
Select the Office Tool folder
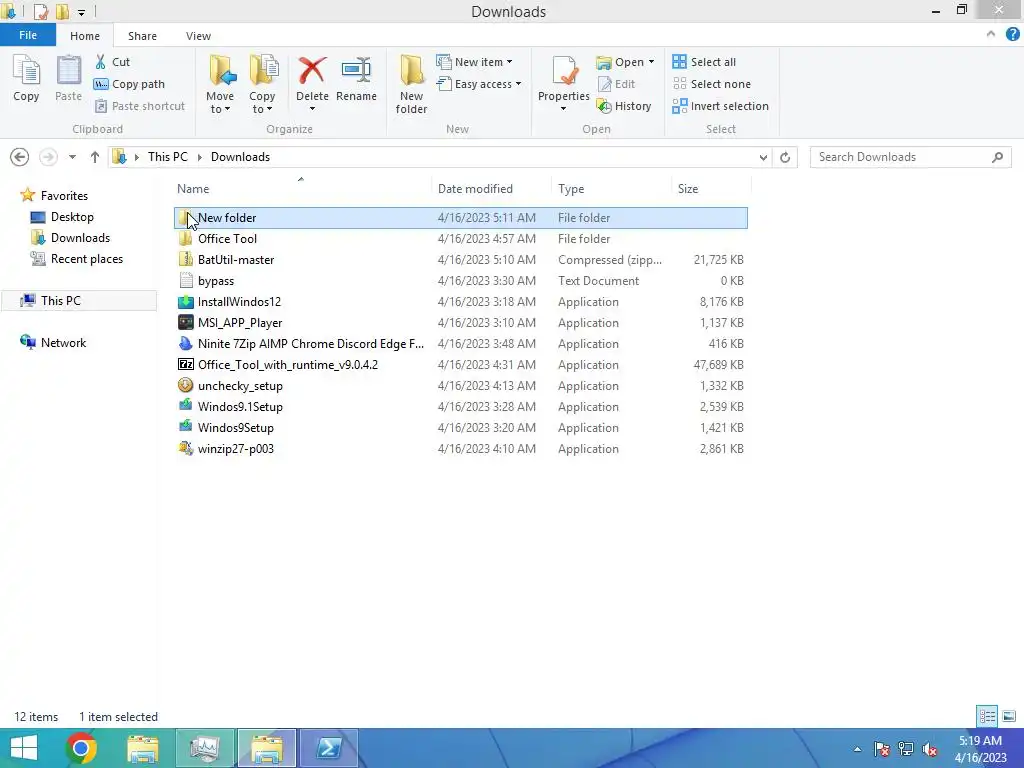pos(460,238)
